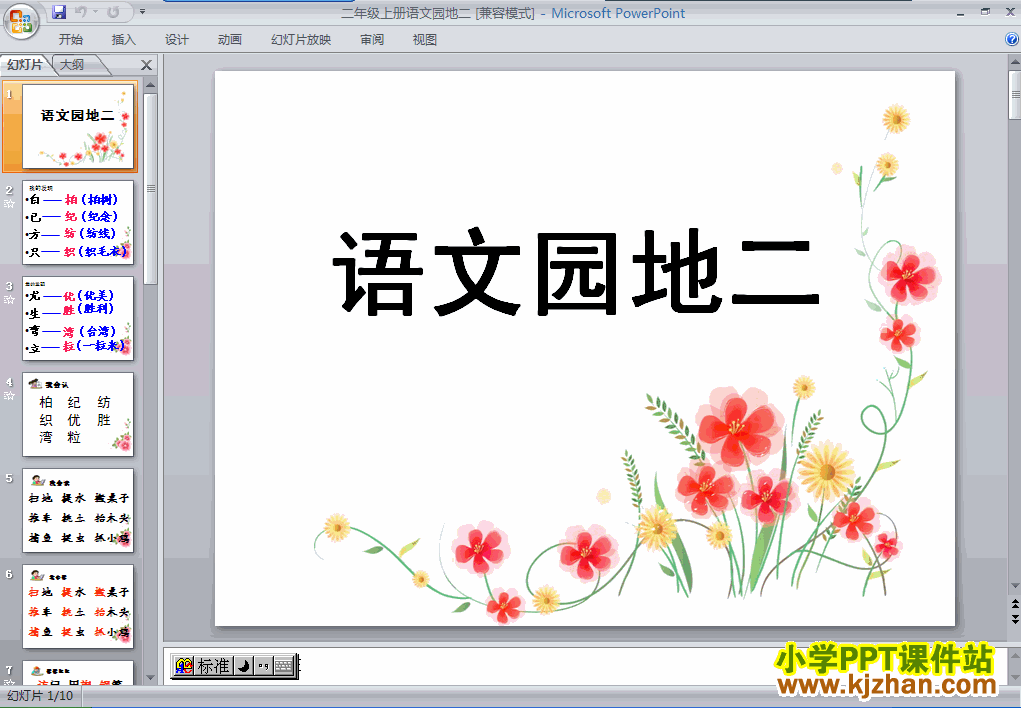The image size is (1021, 708).
Task: Click the thumbnail pane scroll up arrow
Action: click(x=150, y=85)
